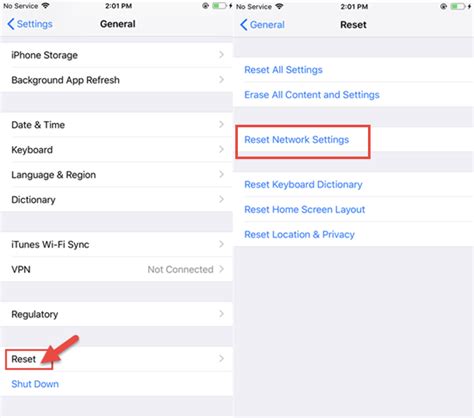
Task: Tap the Wi-Fi icon in right status bar
Action: pos(279,6)
